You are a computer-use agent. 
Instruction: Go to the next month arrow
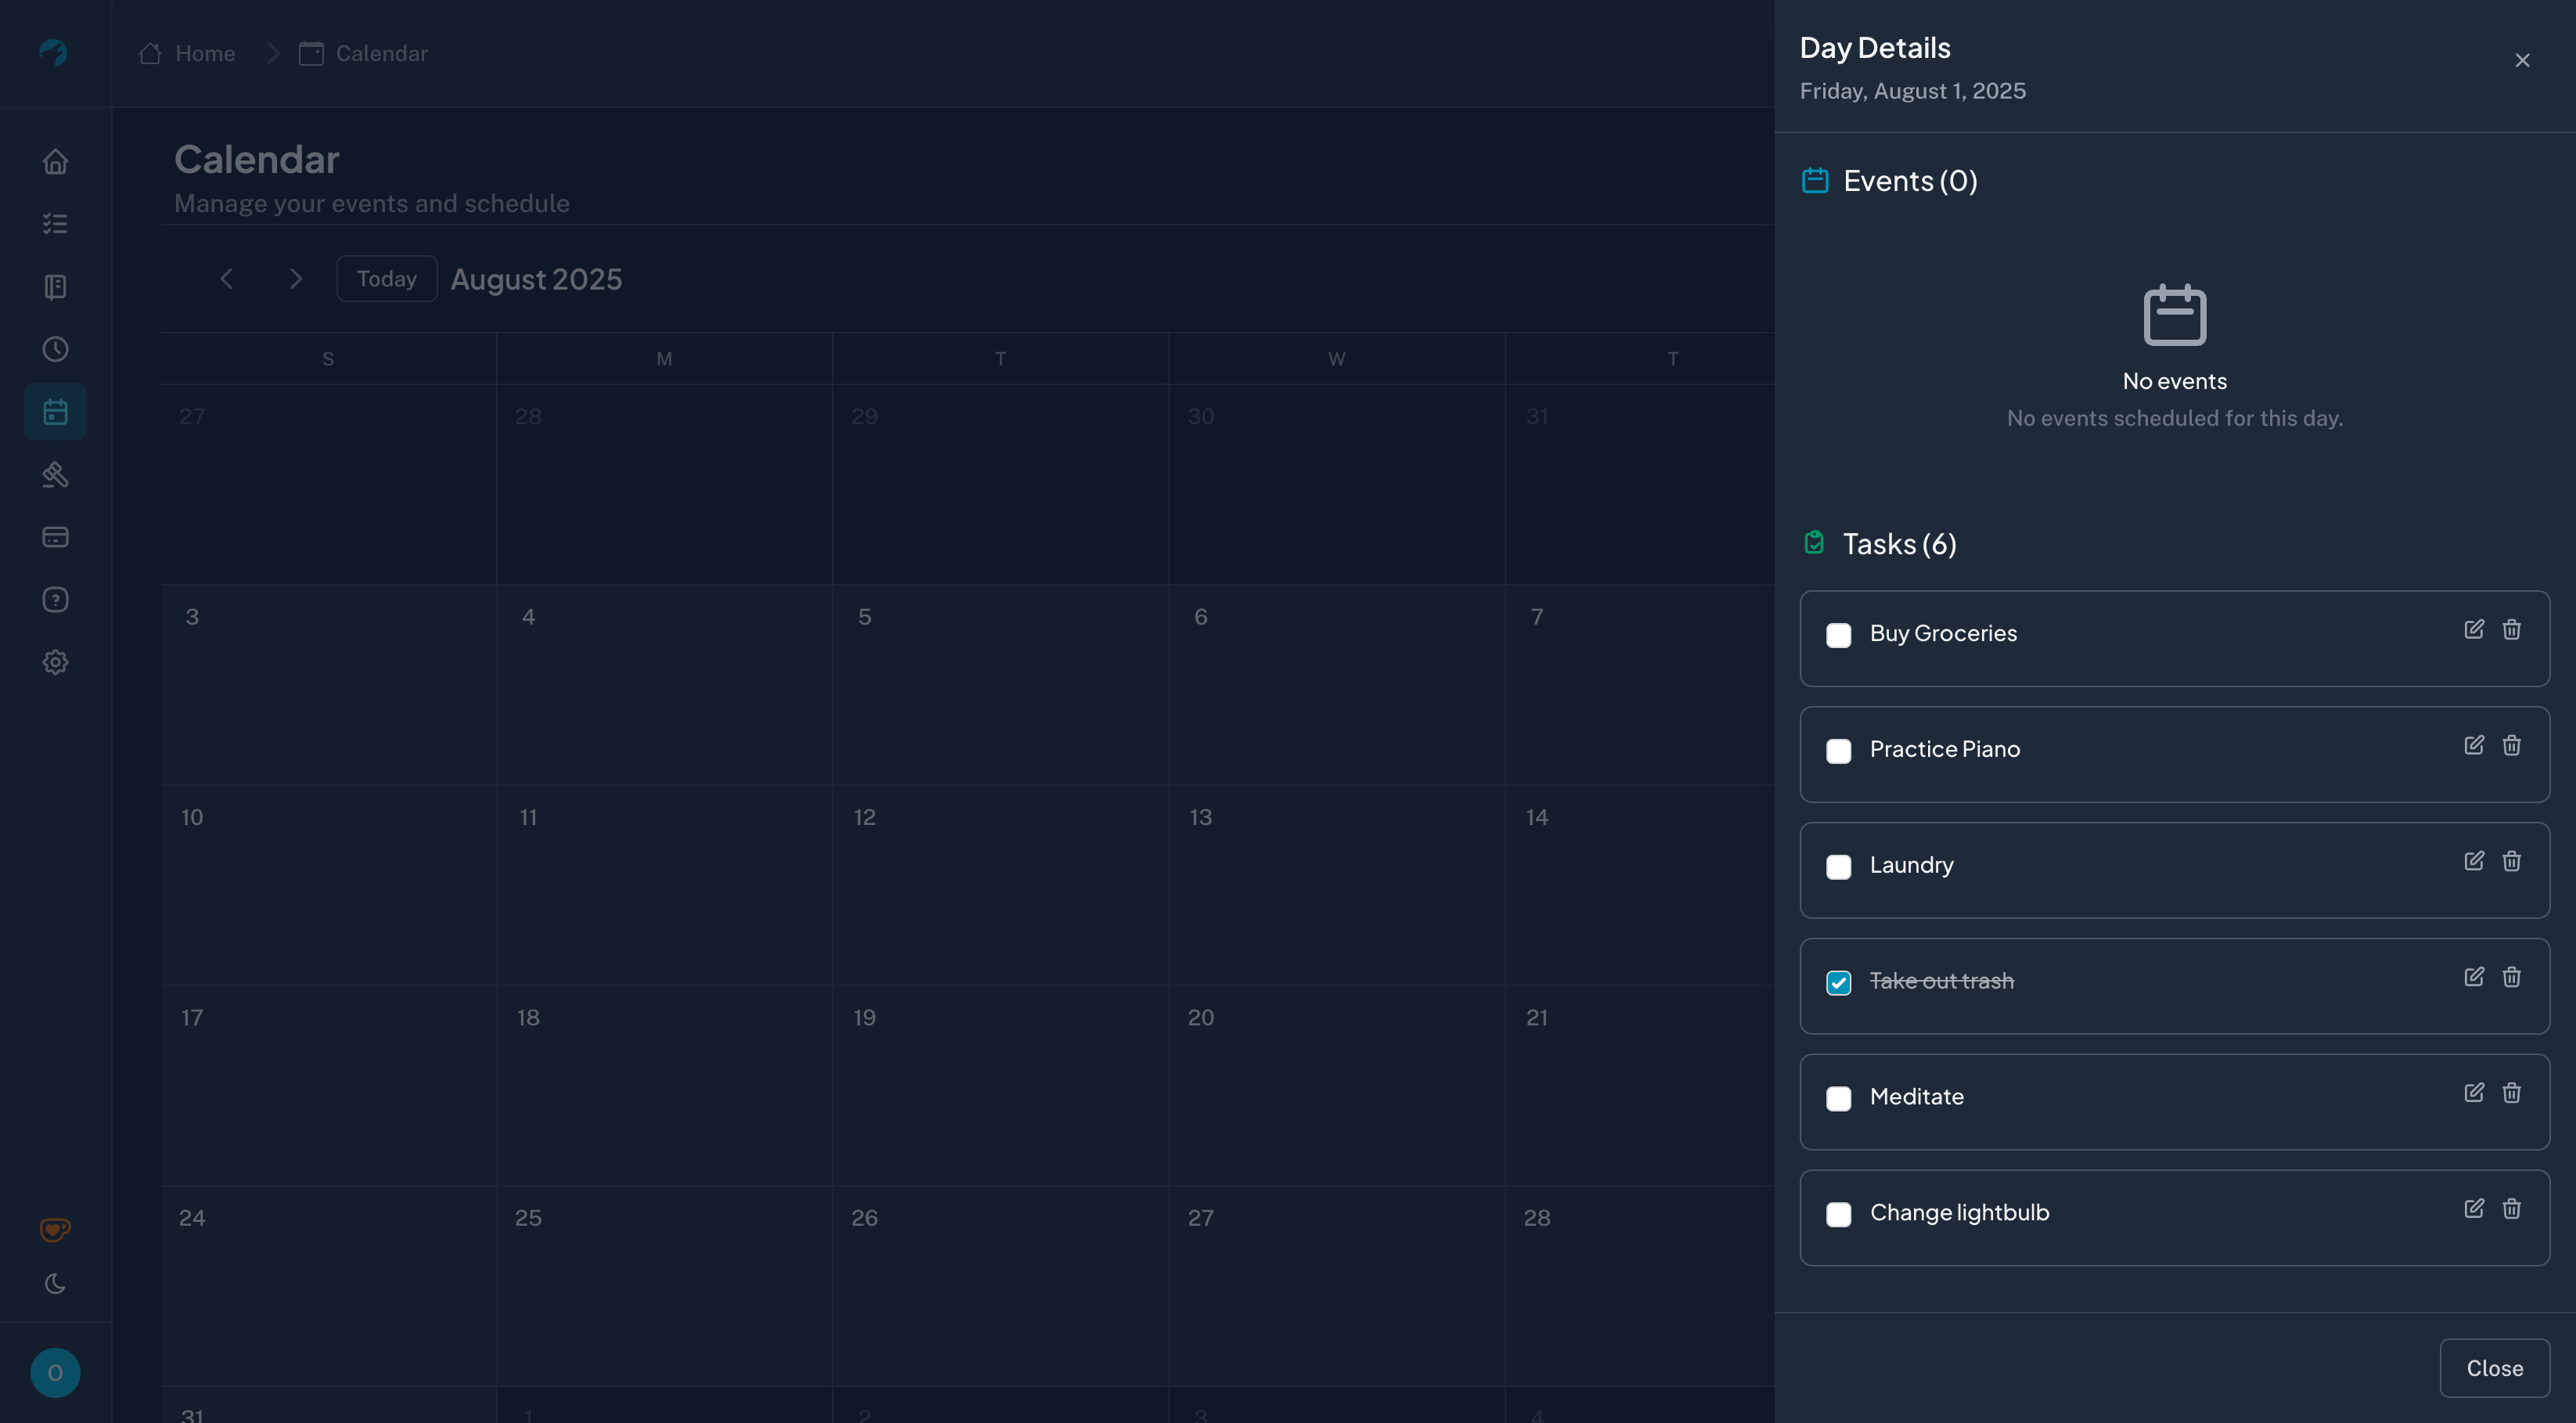[x=295, y=279]
